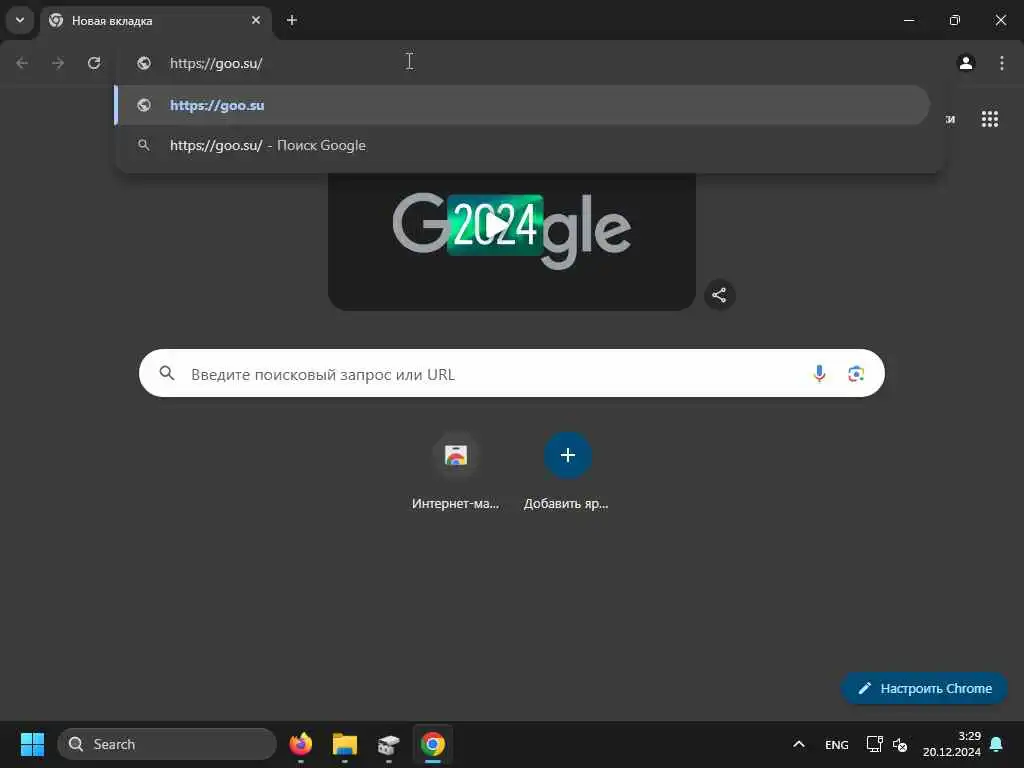Open the Google apps grid
Image resolution: width=1024 pixels, height=768 pixels.
click(x=990, y=119)
